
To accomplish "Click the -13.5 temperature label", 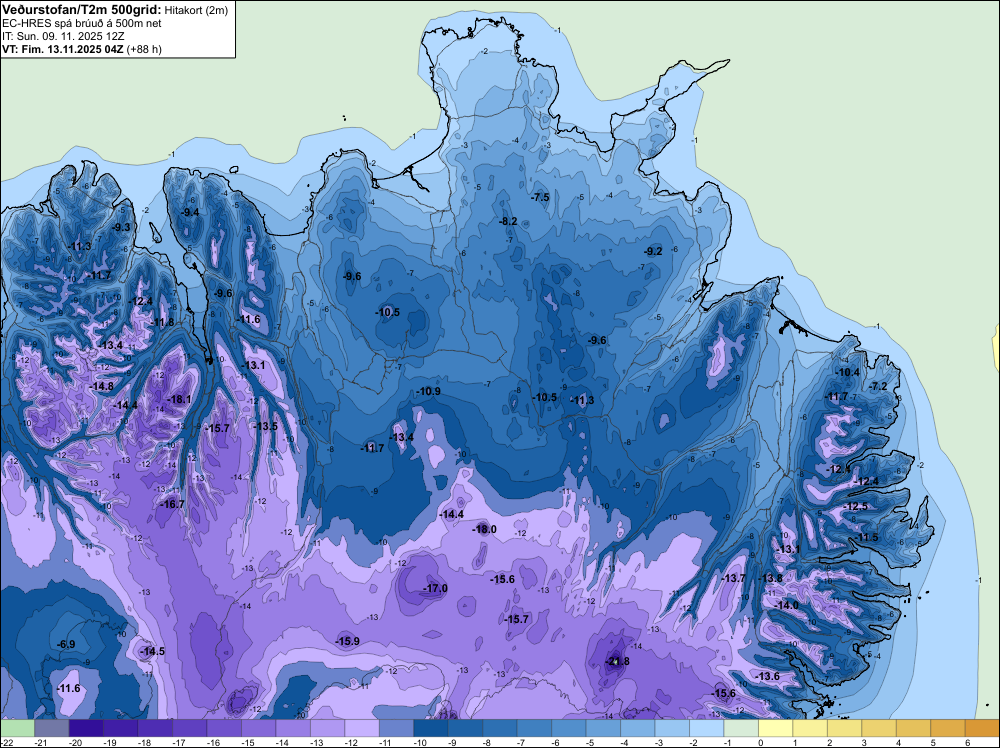I will 265,426.
